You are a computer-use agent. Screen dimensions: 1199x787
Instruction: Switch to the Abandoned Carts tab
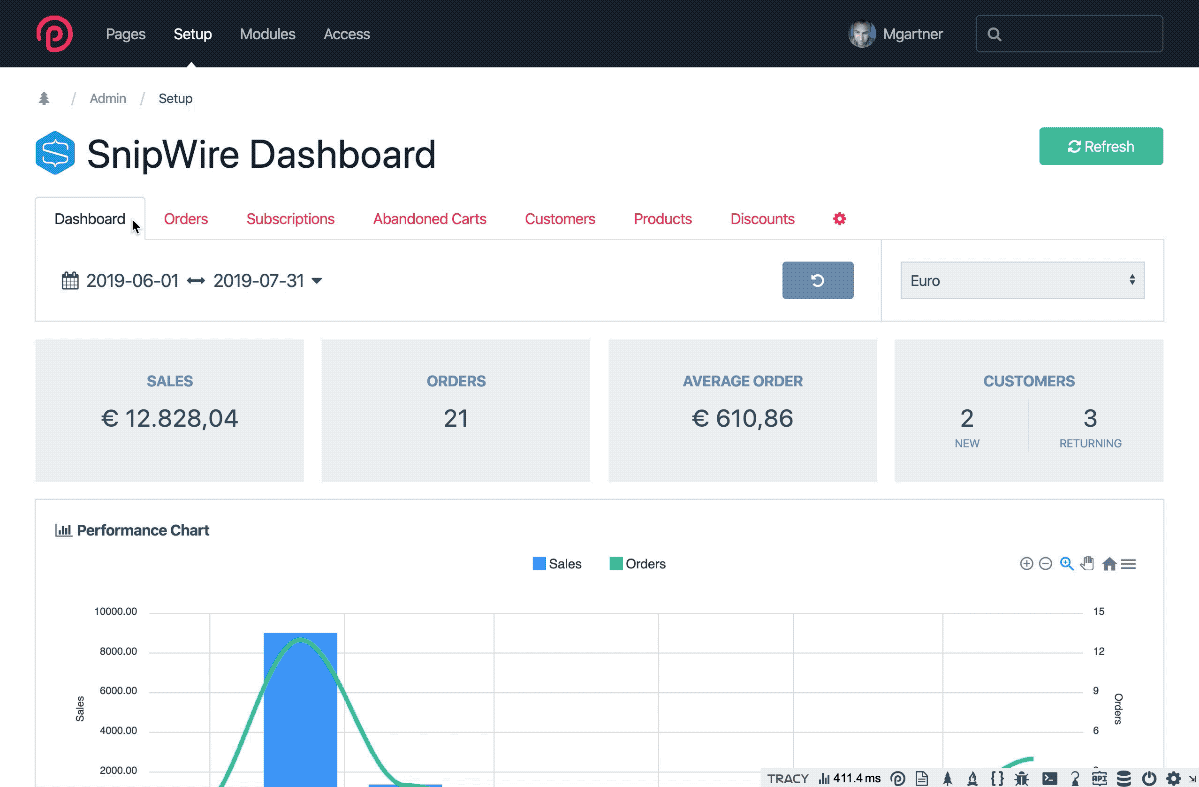coord(430,219)
